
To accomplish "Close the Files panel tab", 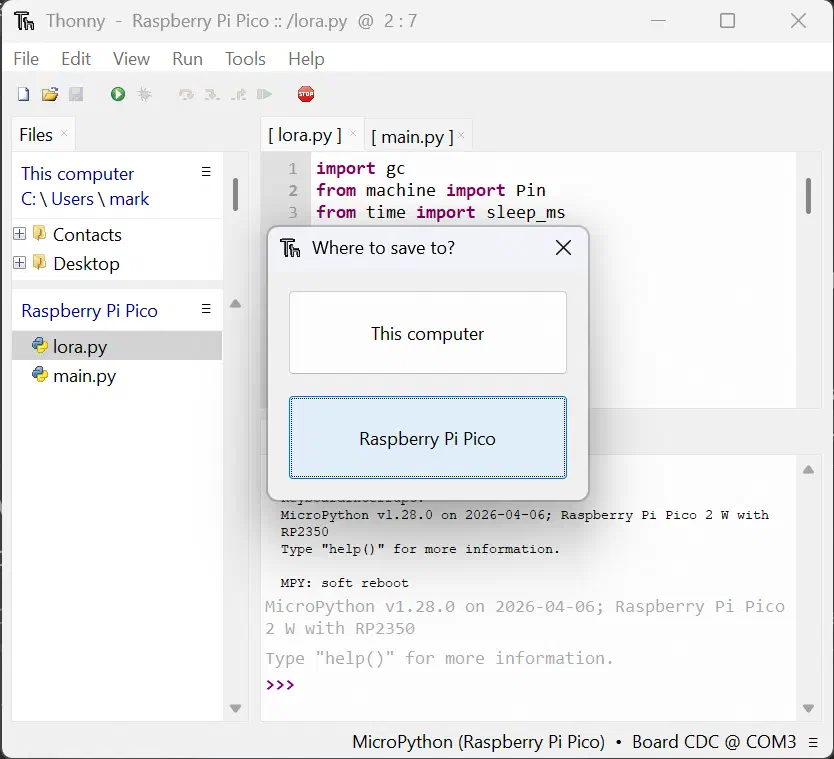I will (64, 133).
